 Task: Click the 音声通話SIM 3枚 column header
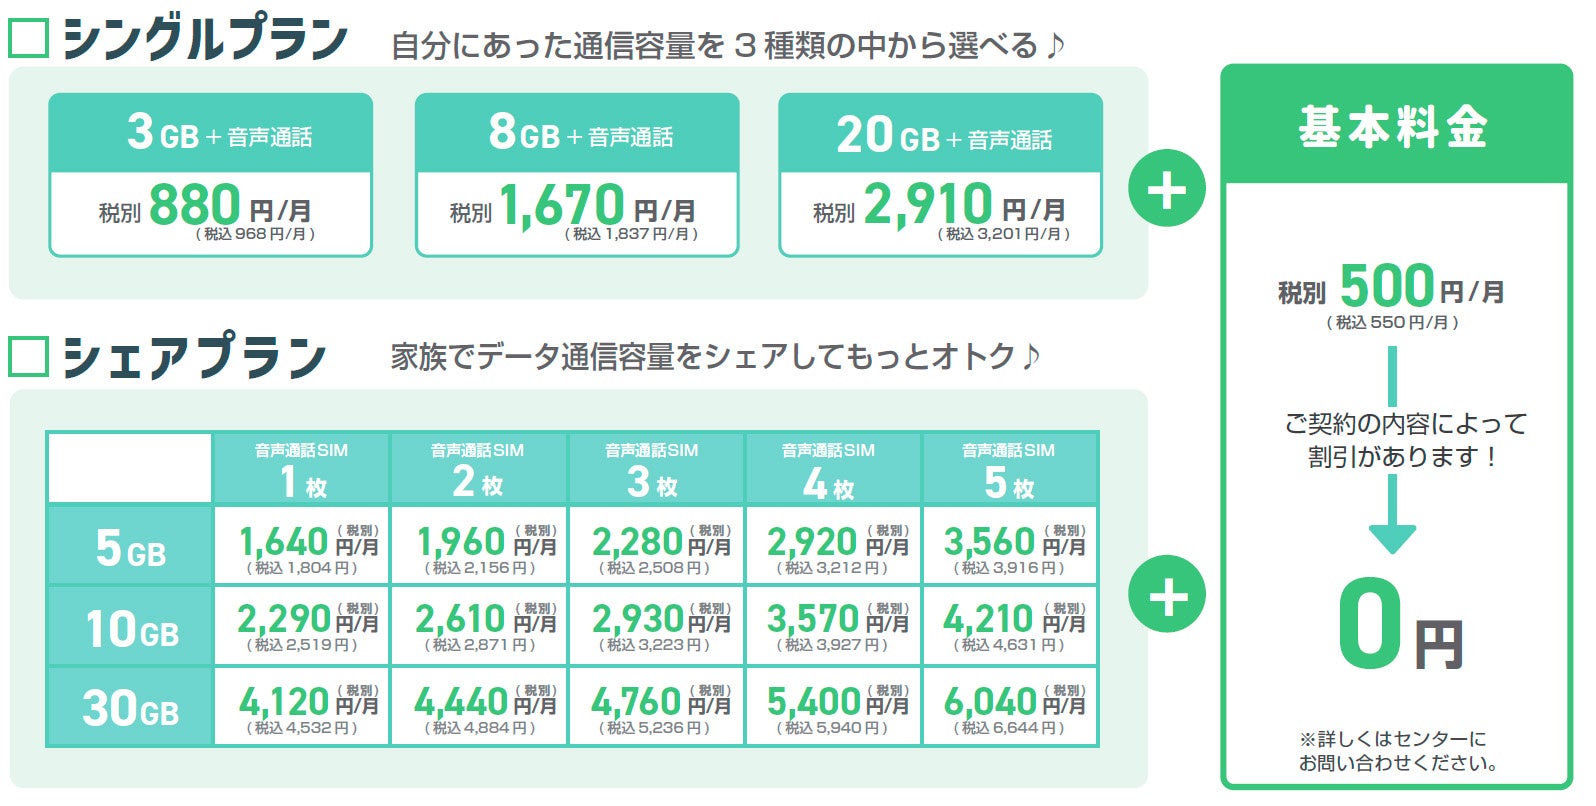pyautogui.click(x=655, y=469)
